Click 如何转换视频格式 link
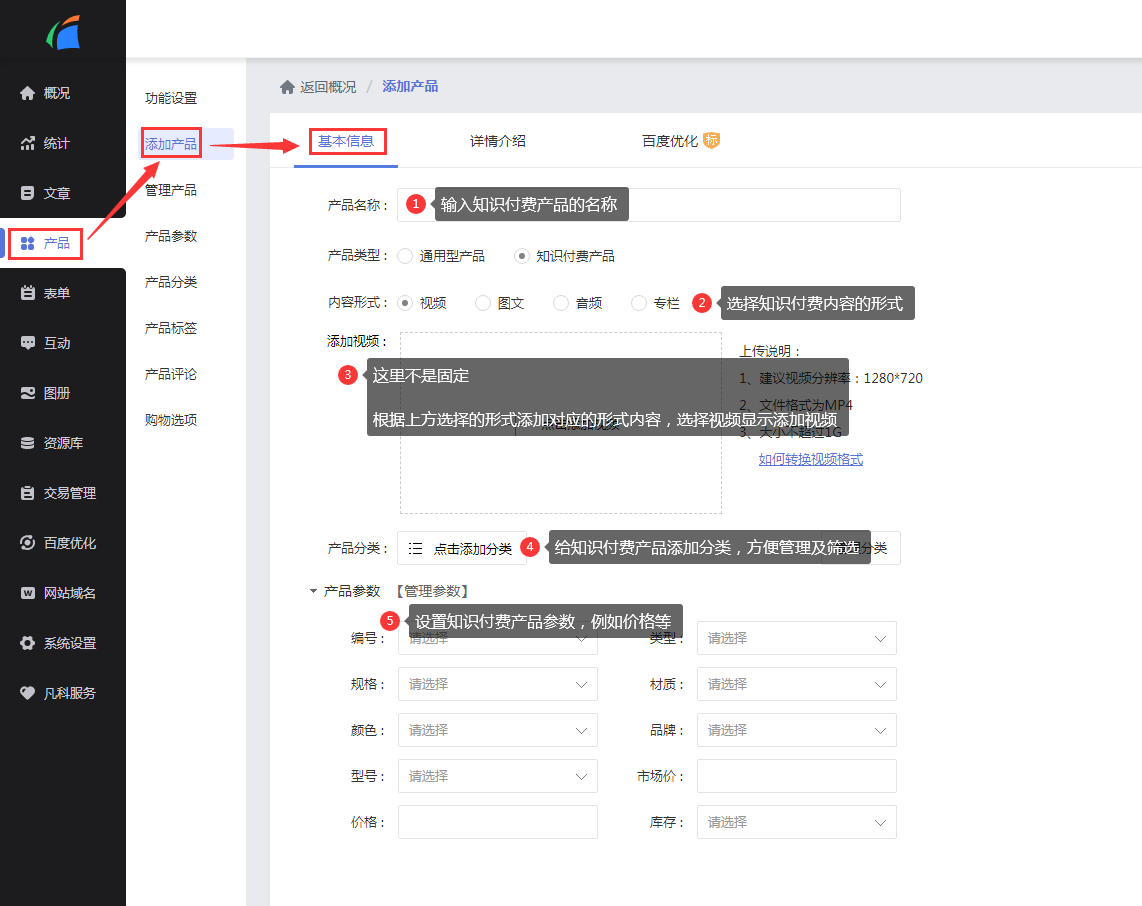1142x906 pixels. click(x=810, y=460)
